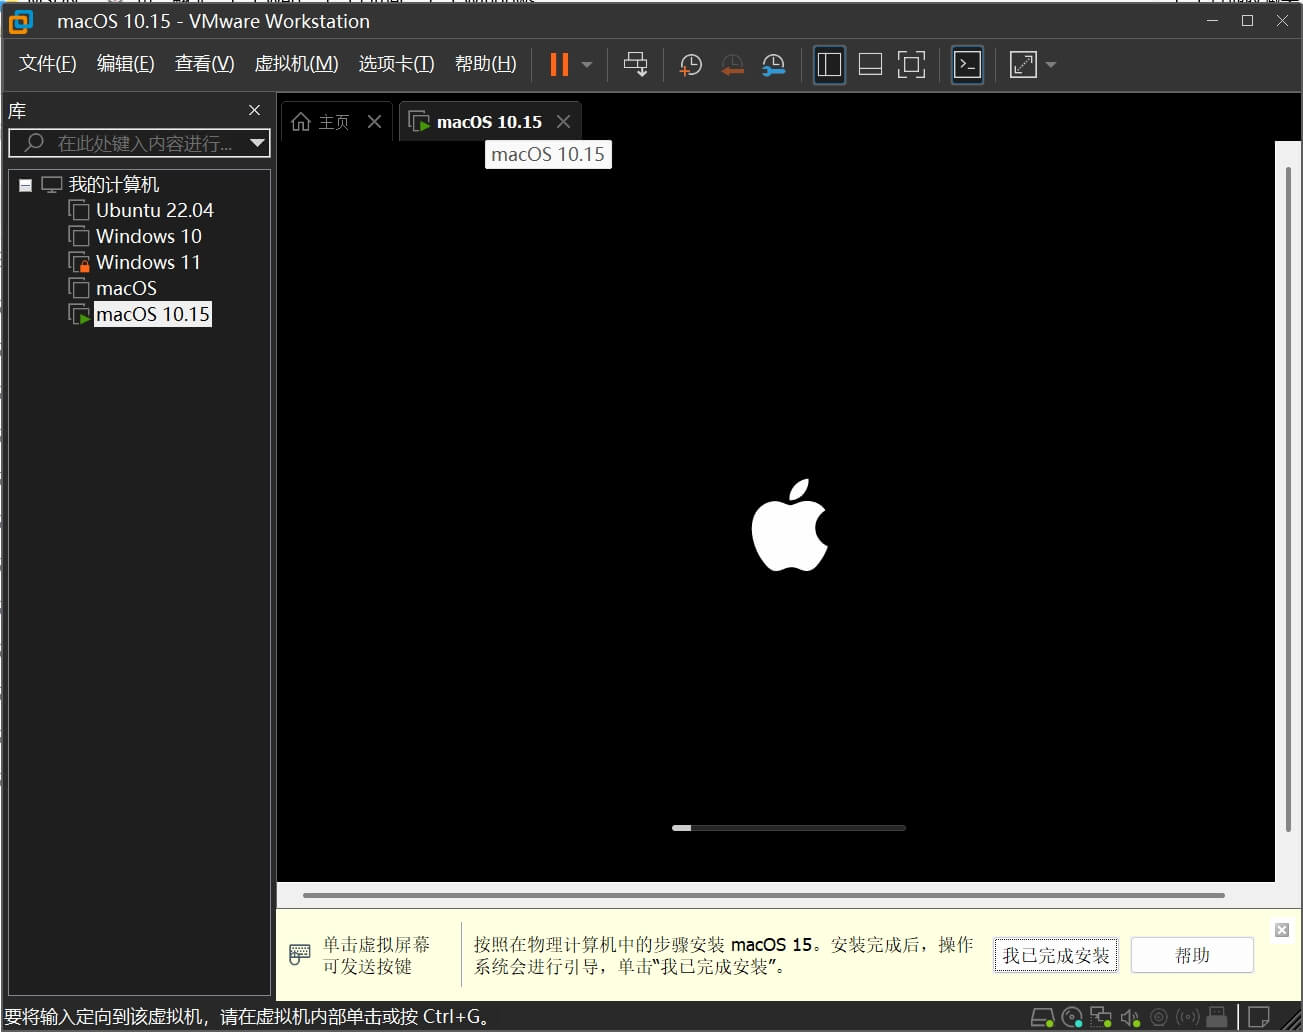Click the VM display horizontal scrollbar
Screen dimensions: 1303x1032
(764, 895)
